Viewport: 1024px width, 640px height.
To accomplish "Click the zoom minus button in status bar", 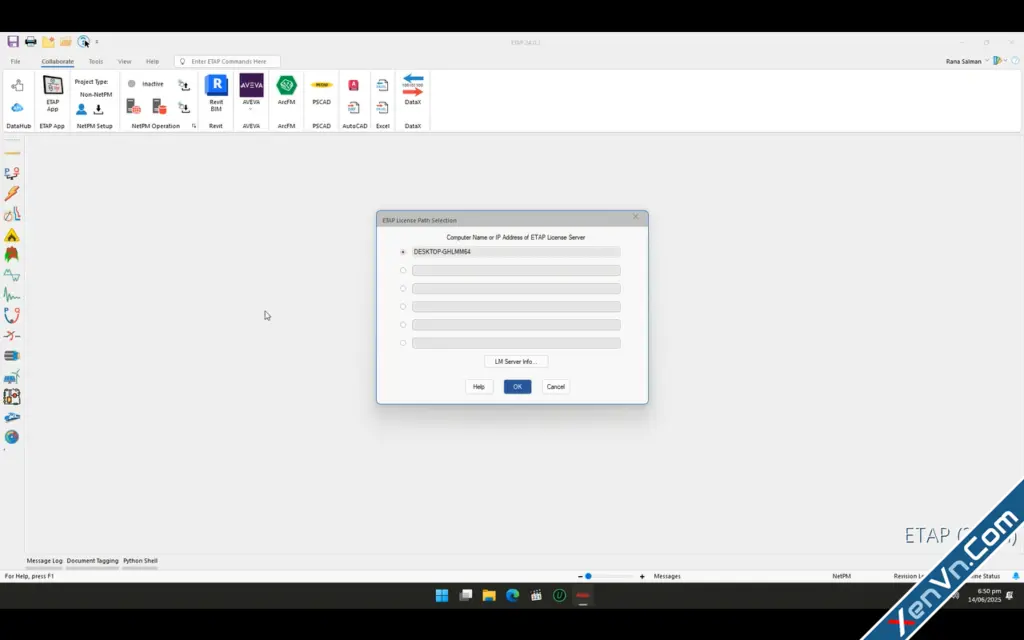I will pos(580,576).
